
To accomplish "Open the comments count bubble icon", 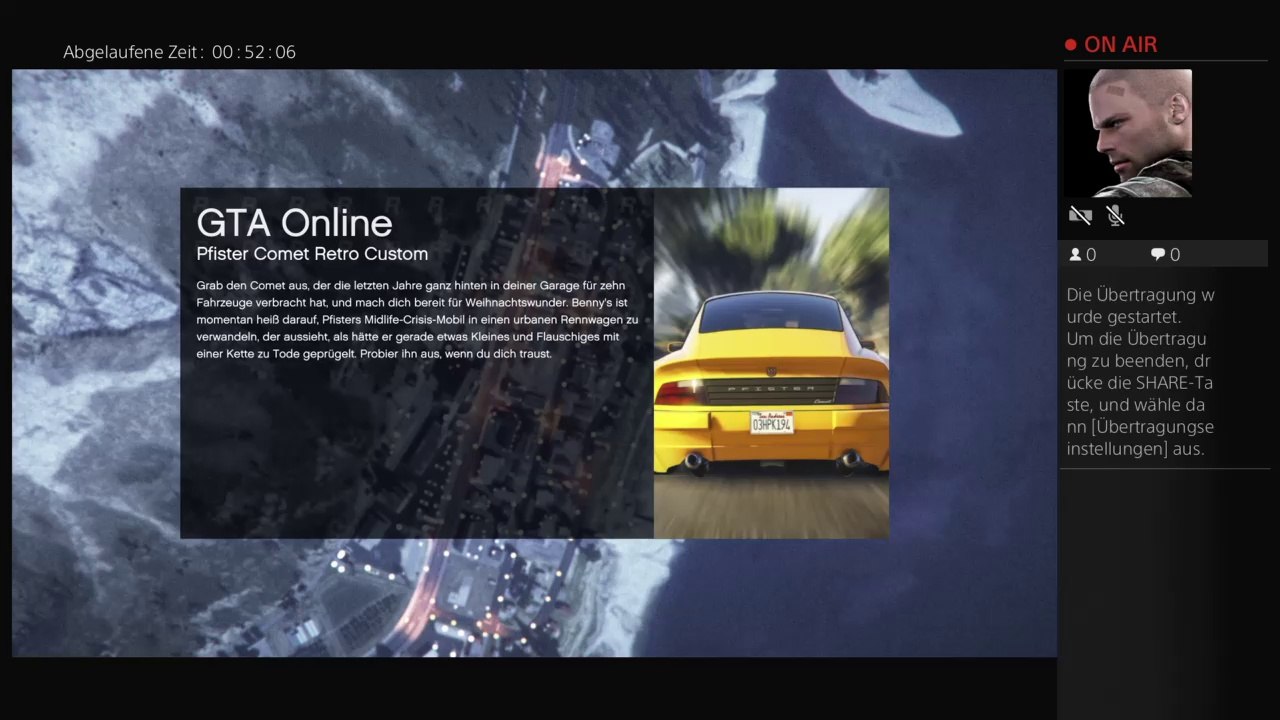I will pyautogui.click(x=1157, y=255).
